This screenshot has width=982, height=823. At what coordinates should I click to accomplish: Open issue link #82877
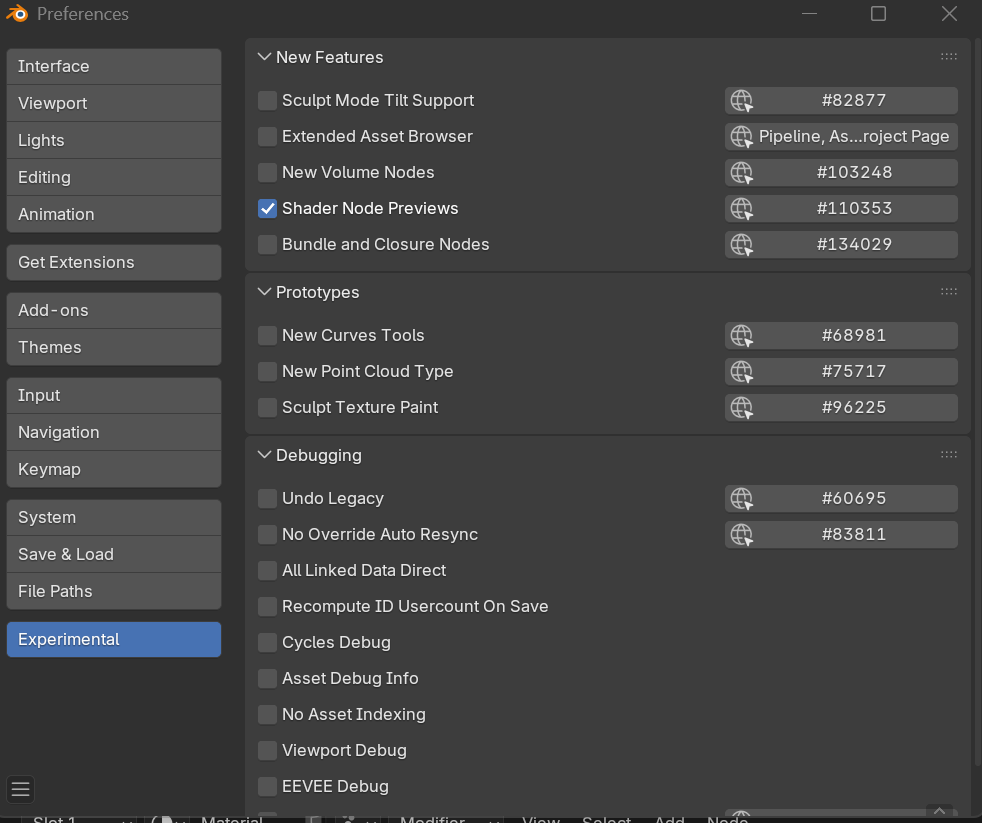pyautogui.click(x=841, y=100)
